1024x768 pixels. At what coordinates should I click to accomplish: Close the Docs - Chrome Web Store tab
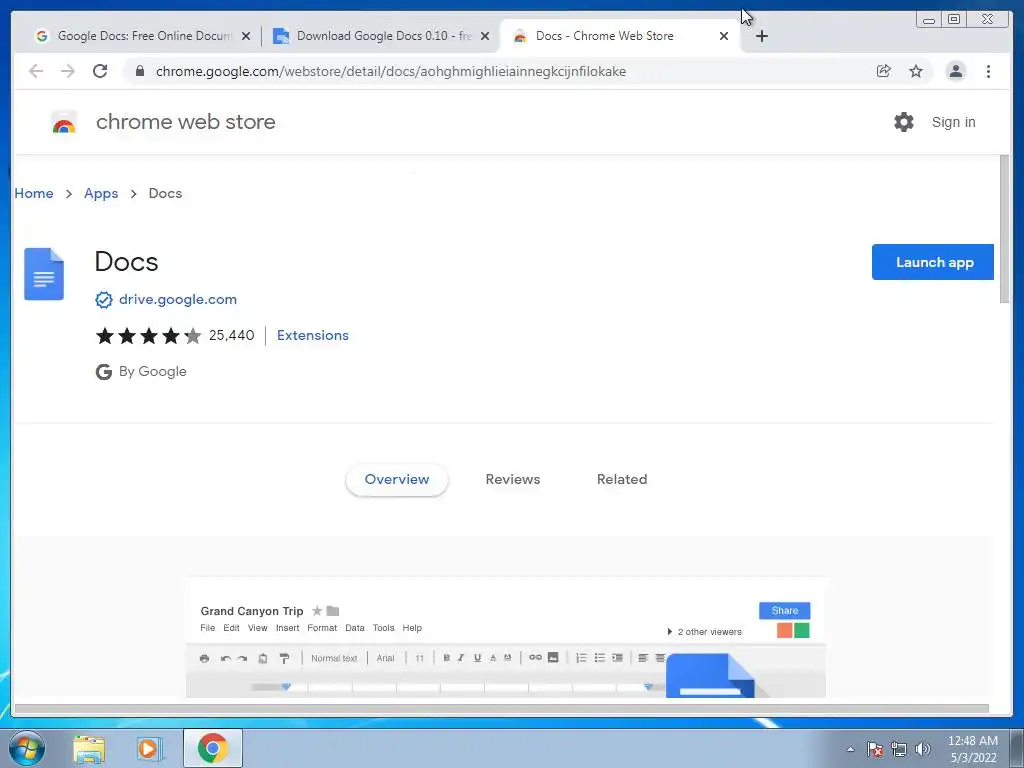[x=724, y=36]
